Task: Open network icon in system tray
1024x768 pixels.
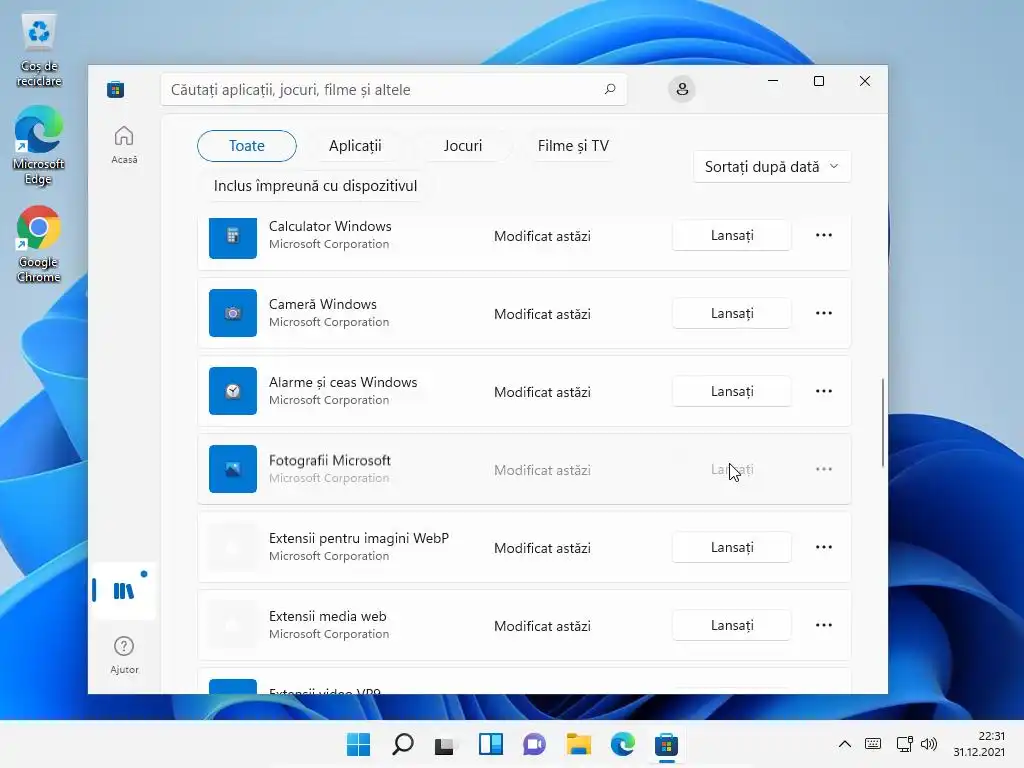Action: (904, 744)
